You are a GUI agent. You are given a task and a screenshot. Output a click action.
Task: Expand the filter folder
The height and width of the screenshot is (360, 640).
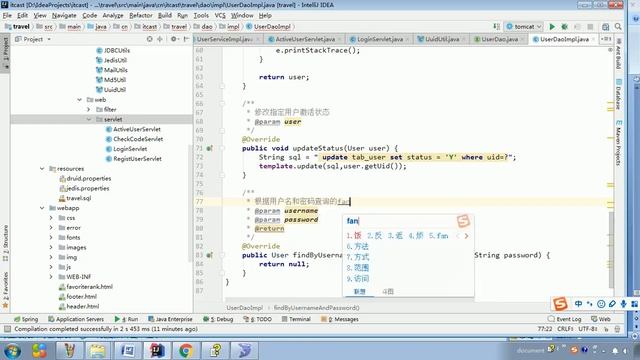click(89, 109)
